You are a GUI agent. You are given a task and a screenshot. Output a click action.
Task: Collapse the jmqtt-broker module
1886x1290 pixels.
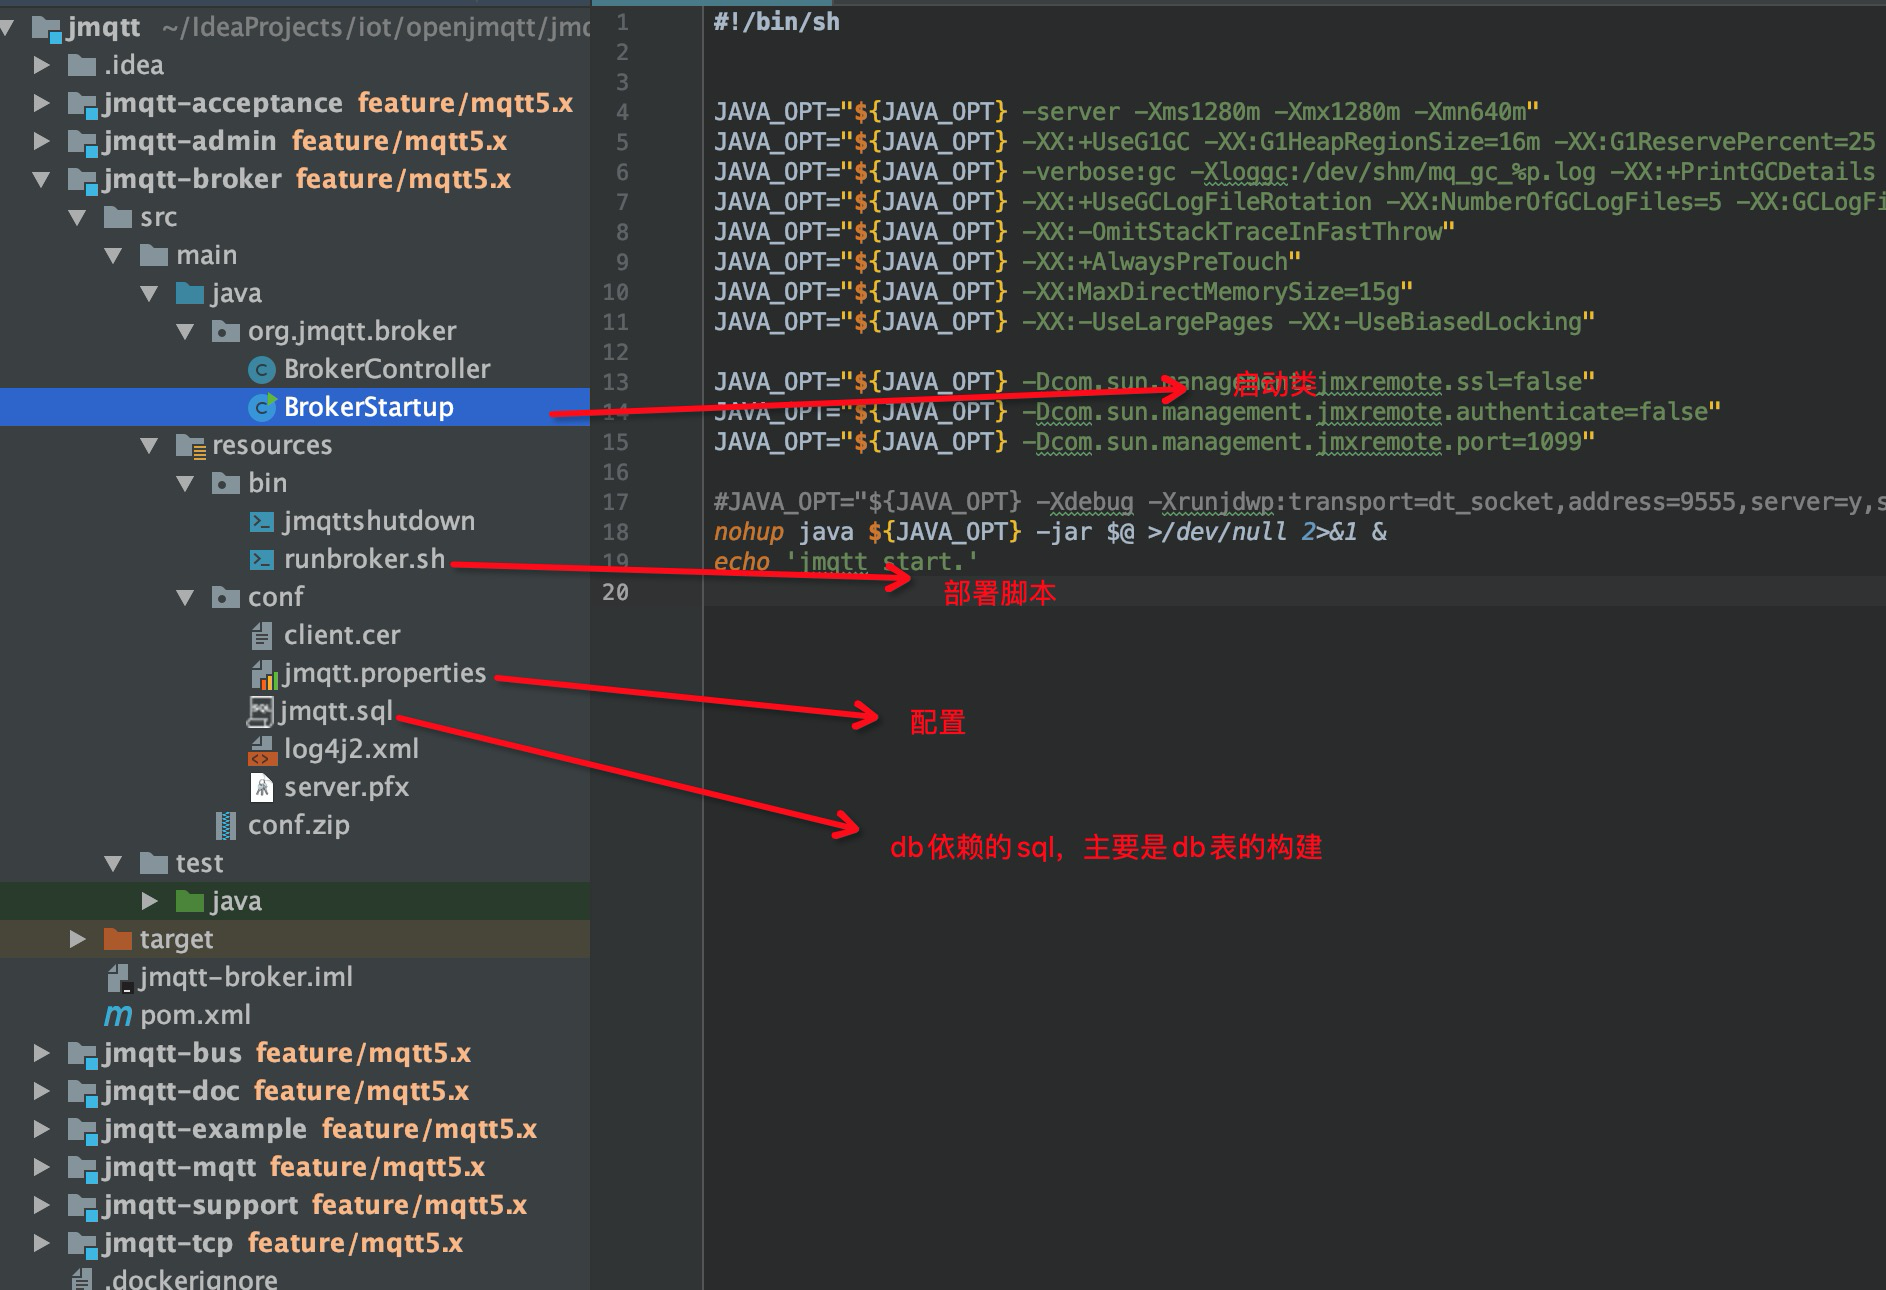[x=41, y=180]
